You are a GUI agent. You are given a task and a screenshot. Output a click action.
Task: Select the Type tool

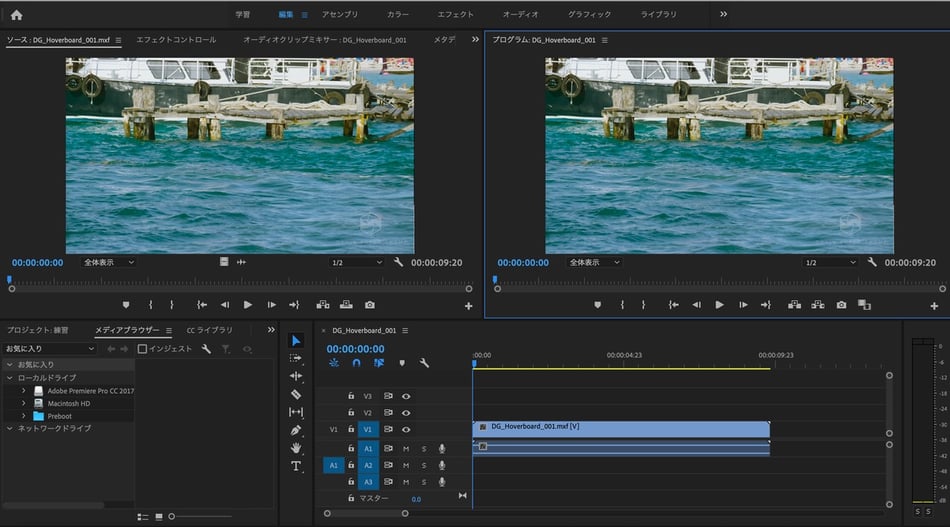pos(296,466)
